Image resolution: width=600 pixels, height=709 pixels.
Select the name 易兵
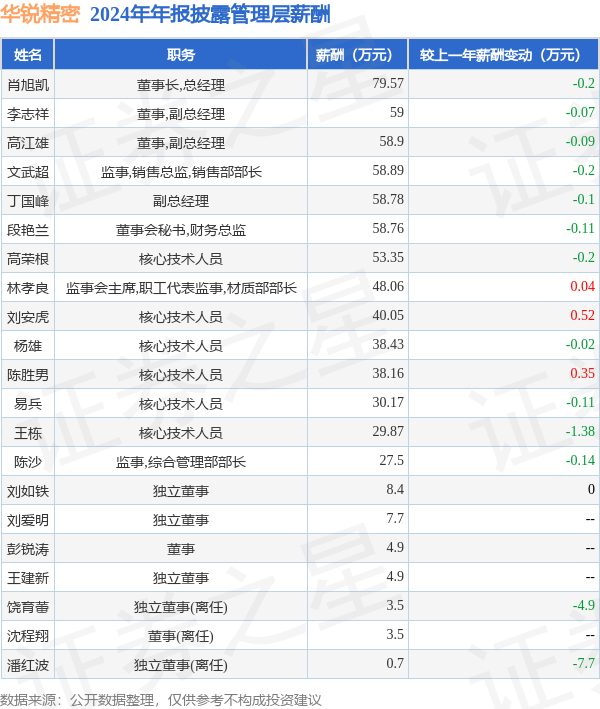coord(28,403)
